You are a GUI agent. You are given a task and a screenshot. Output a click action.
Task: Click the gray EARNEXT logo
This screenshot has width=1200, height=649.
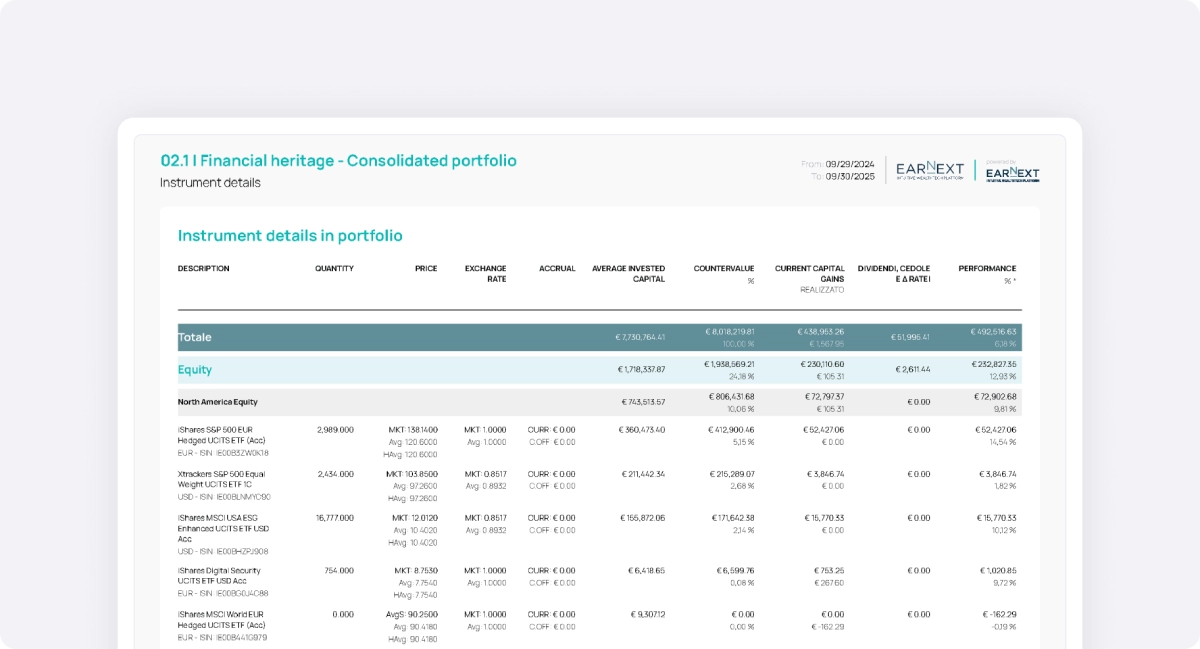(x=929, y=170)
